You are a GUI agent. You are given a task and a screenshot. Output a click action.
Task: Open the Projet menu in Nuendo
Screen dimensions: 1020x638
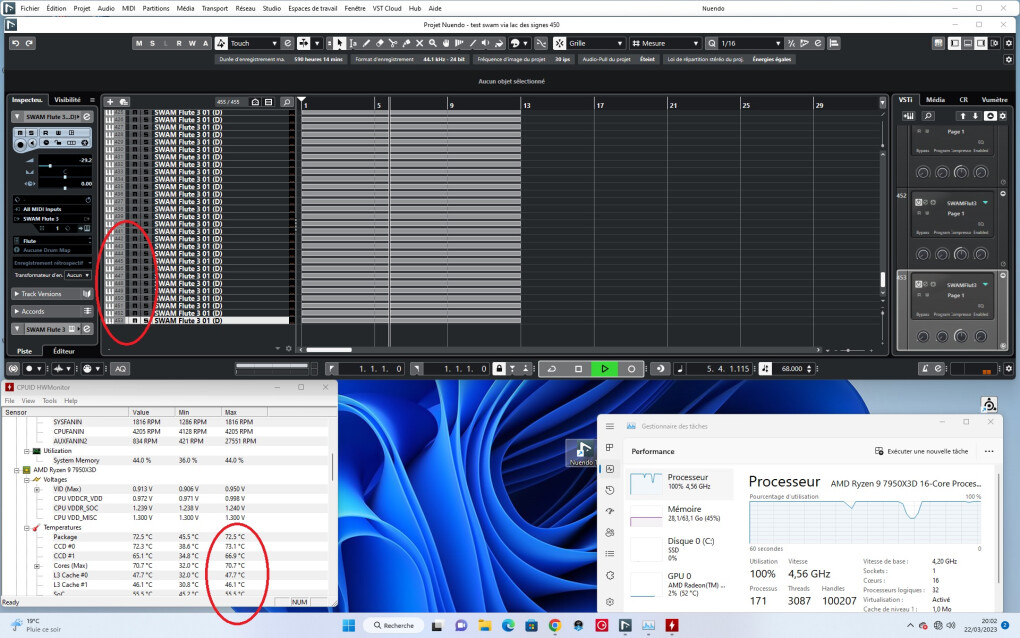tap(82, 8)
